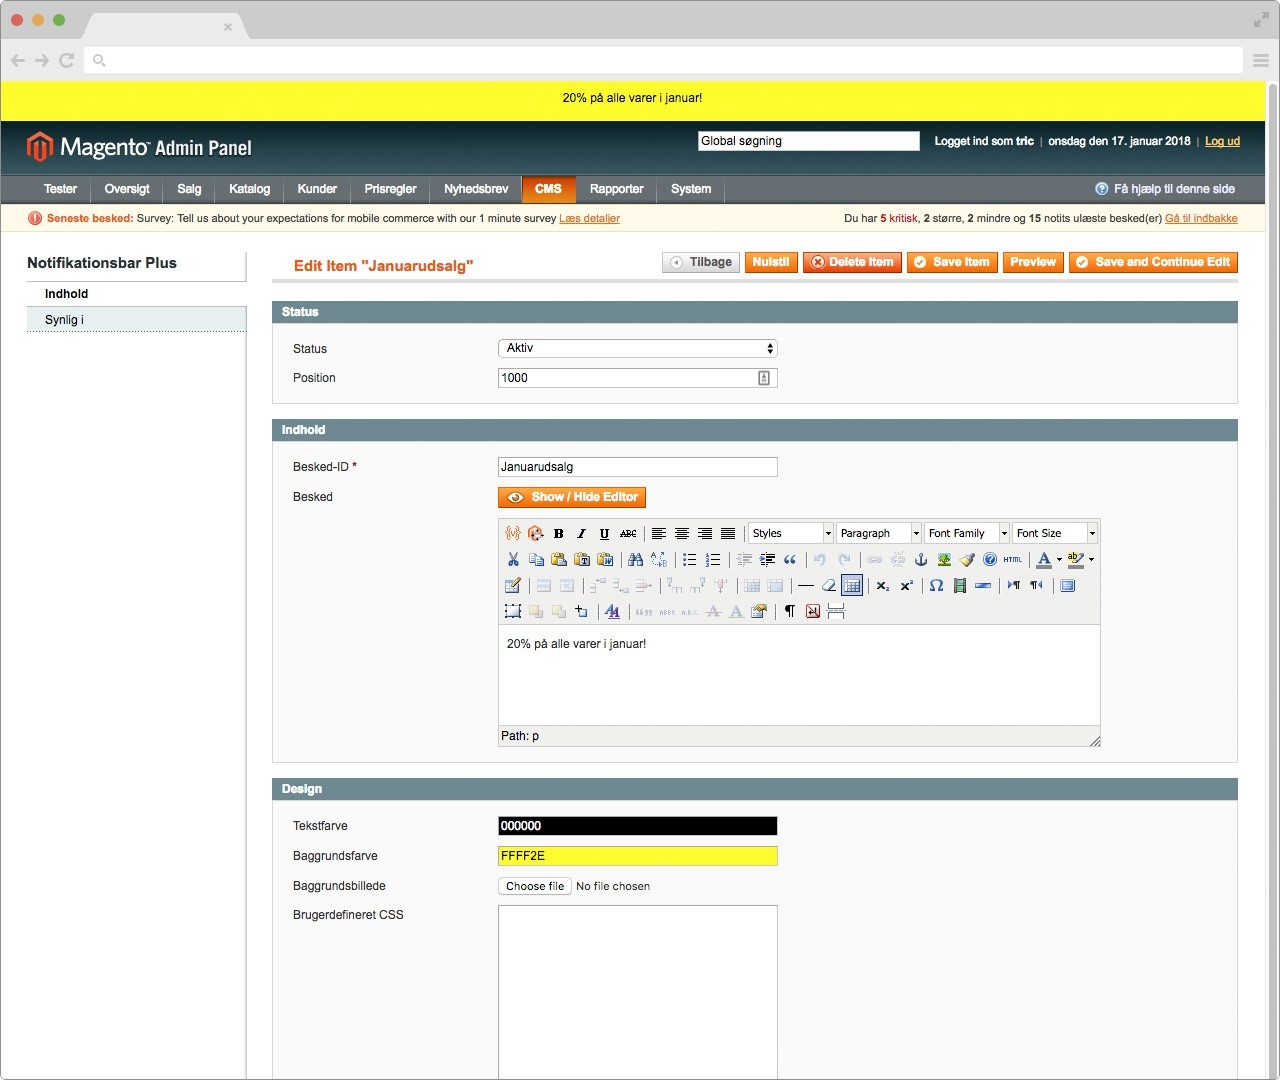1280x1080 pixels.
Task: Open the Status dropdown showing Aktiv
Action: tap(637, 348)
